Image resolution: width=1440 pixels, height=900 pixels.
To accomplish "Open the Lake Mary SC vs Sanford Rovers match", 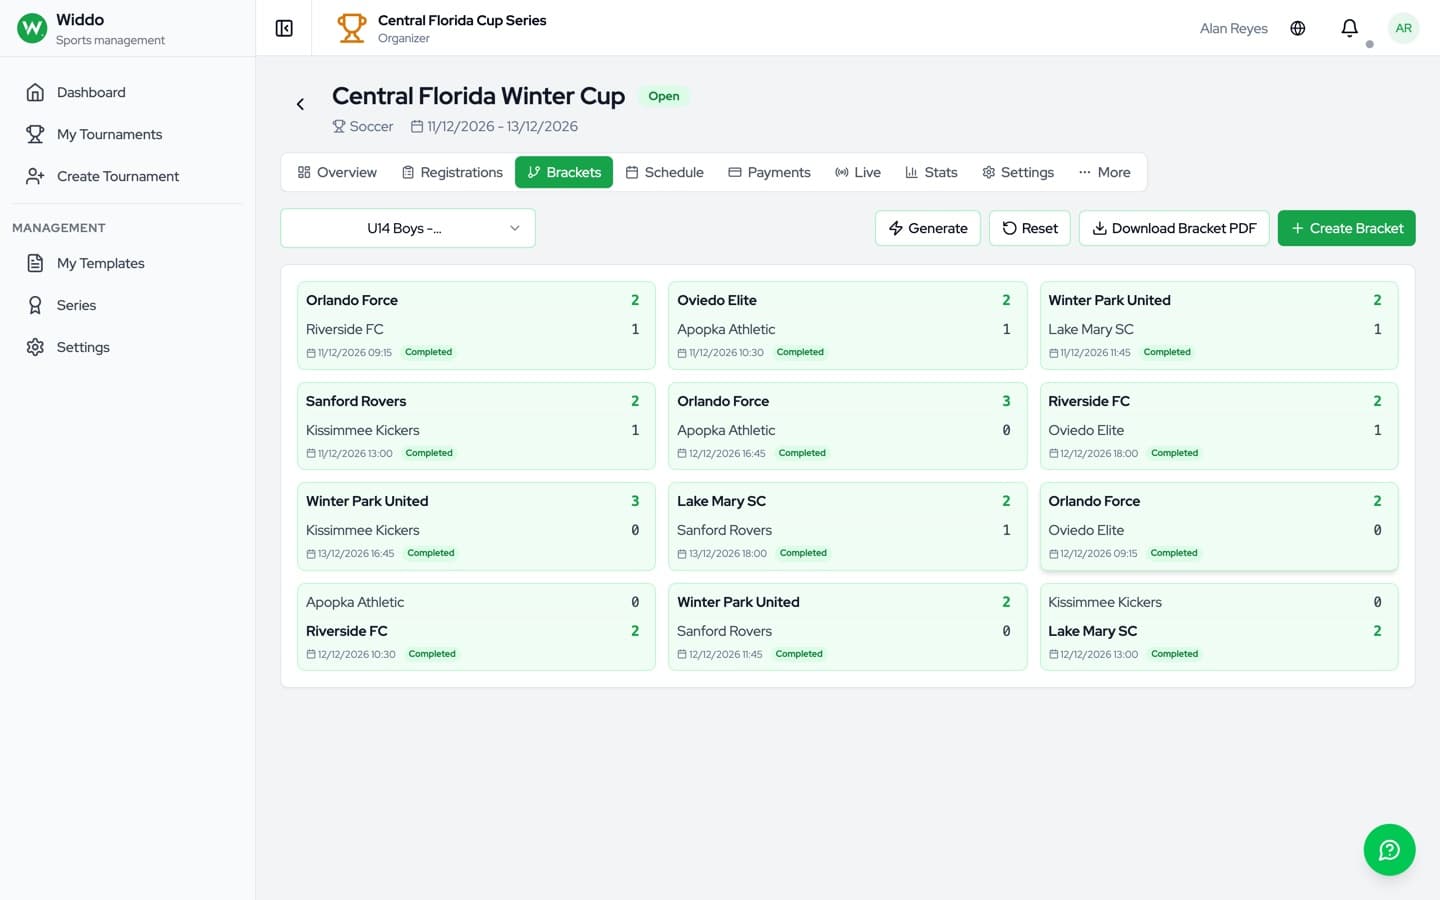I will [847, 527].
